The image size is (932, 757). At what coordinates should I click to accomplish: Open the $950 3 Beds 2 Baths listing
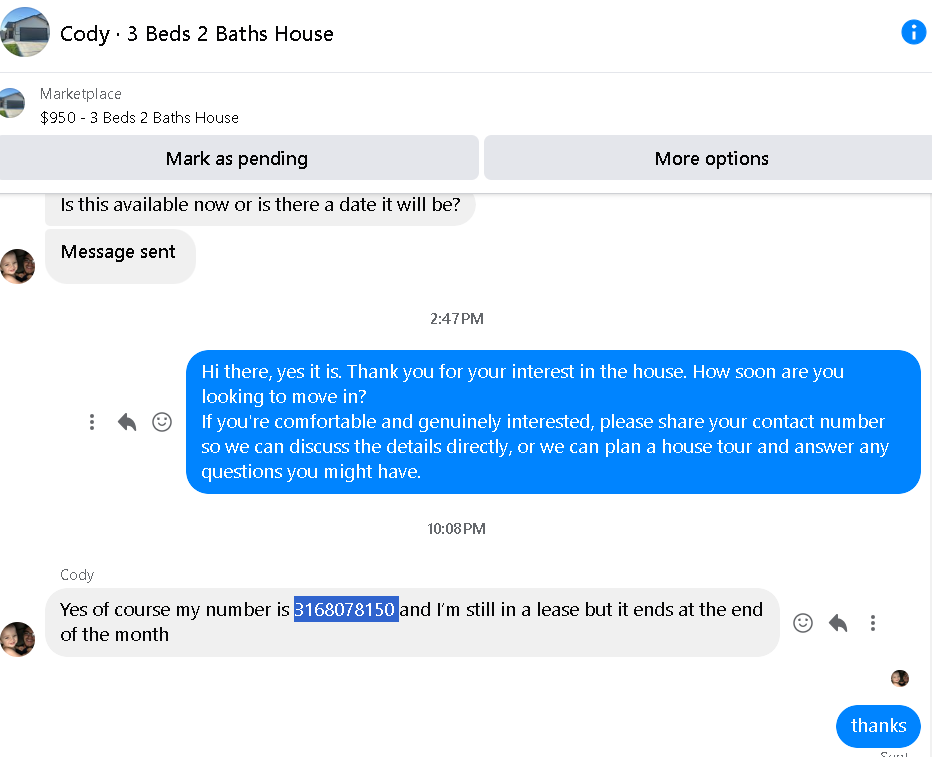[139, 118]
